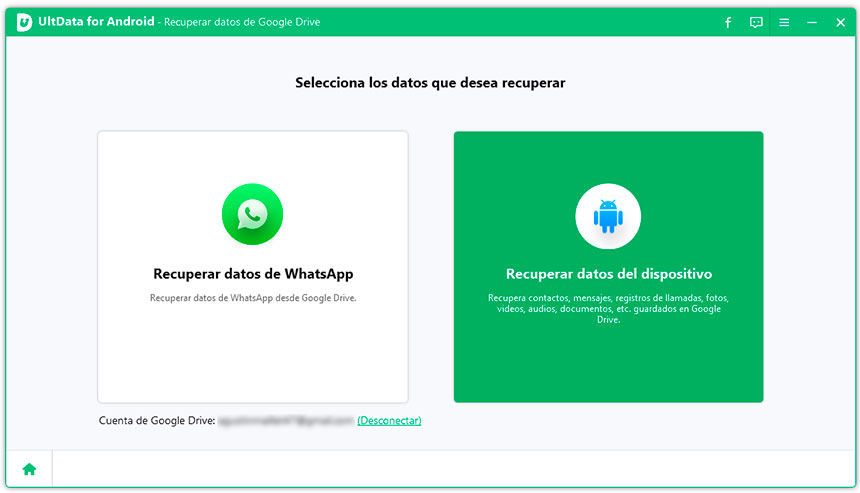Click the Desconectar link
The width and height of the screenshot is (860, 493).
click(389, 421)
